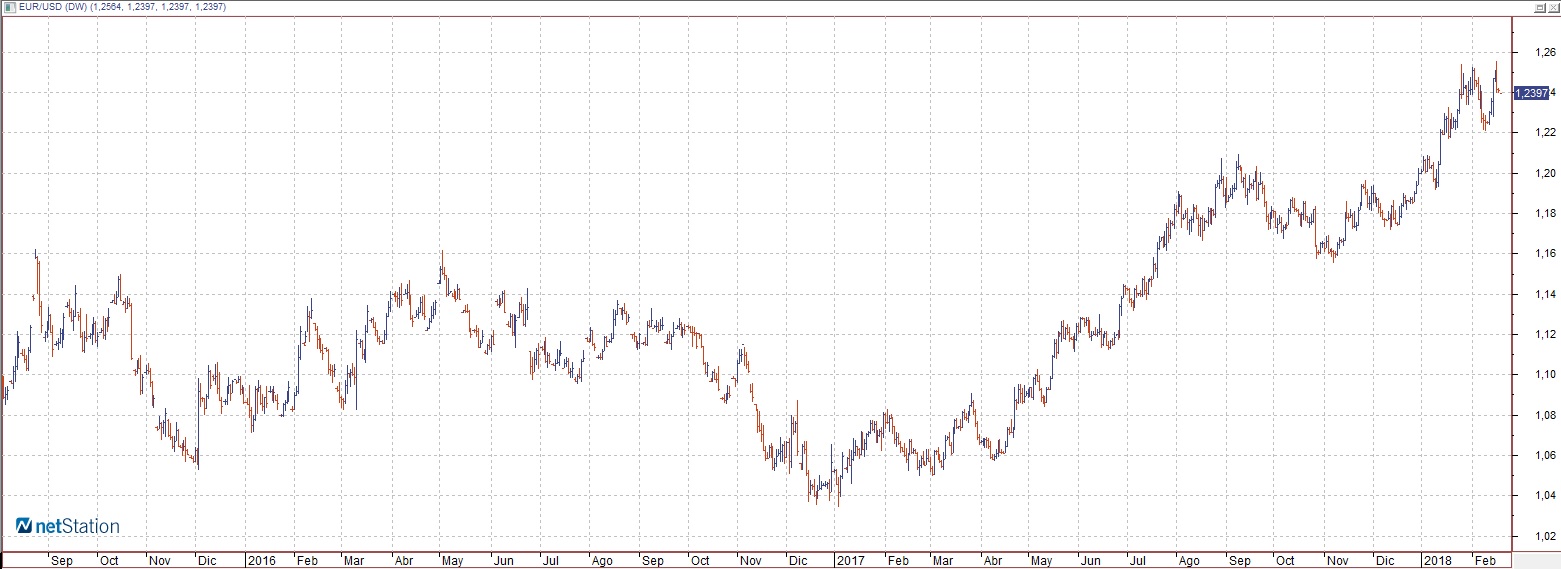Click the Ago label between Jul and Sep 2017

click(1188, 560)
